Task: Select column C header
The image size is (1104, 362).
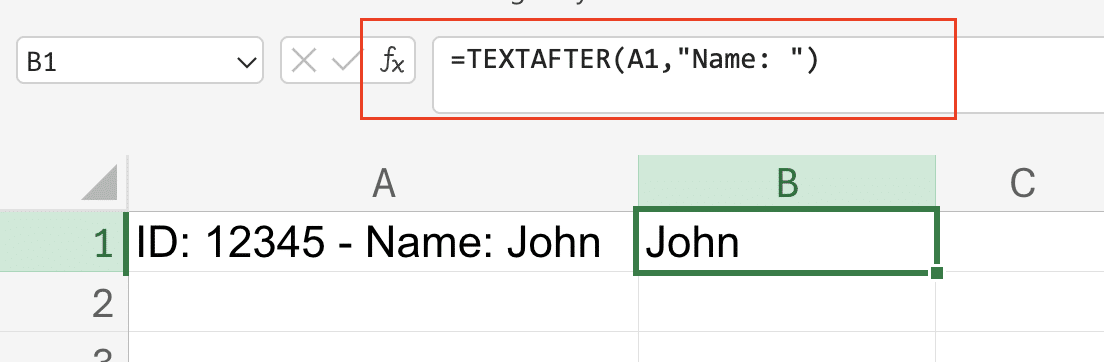Action: pos(1020,182)
